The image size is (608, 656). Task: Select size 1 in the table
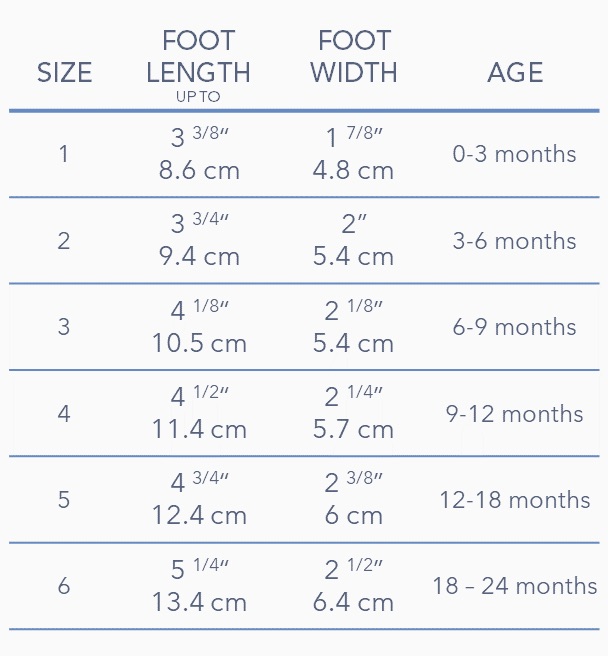pyautogui.click(x=64, y=154)
